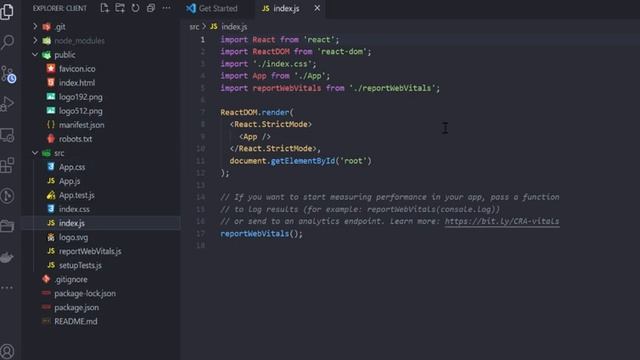Open the Explorer view in activity bar
The height and width of the screenshot is (360, 640).
(x=7, y=11)
